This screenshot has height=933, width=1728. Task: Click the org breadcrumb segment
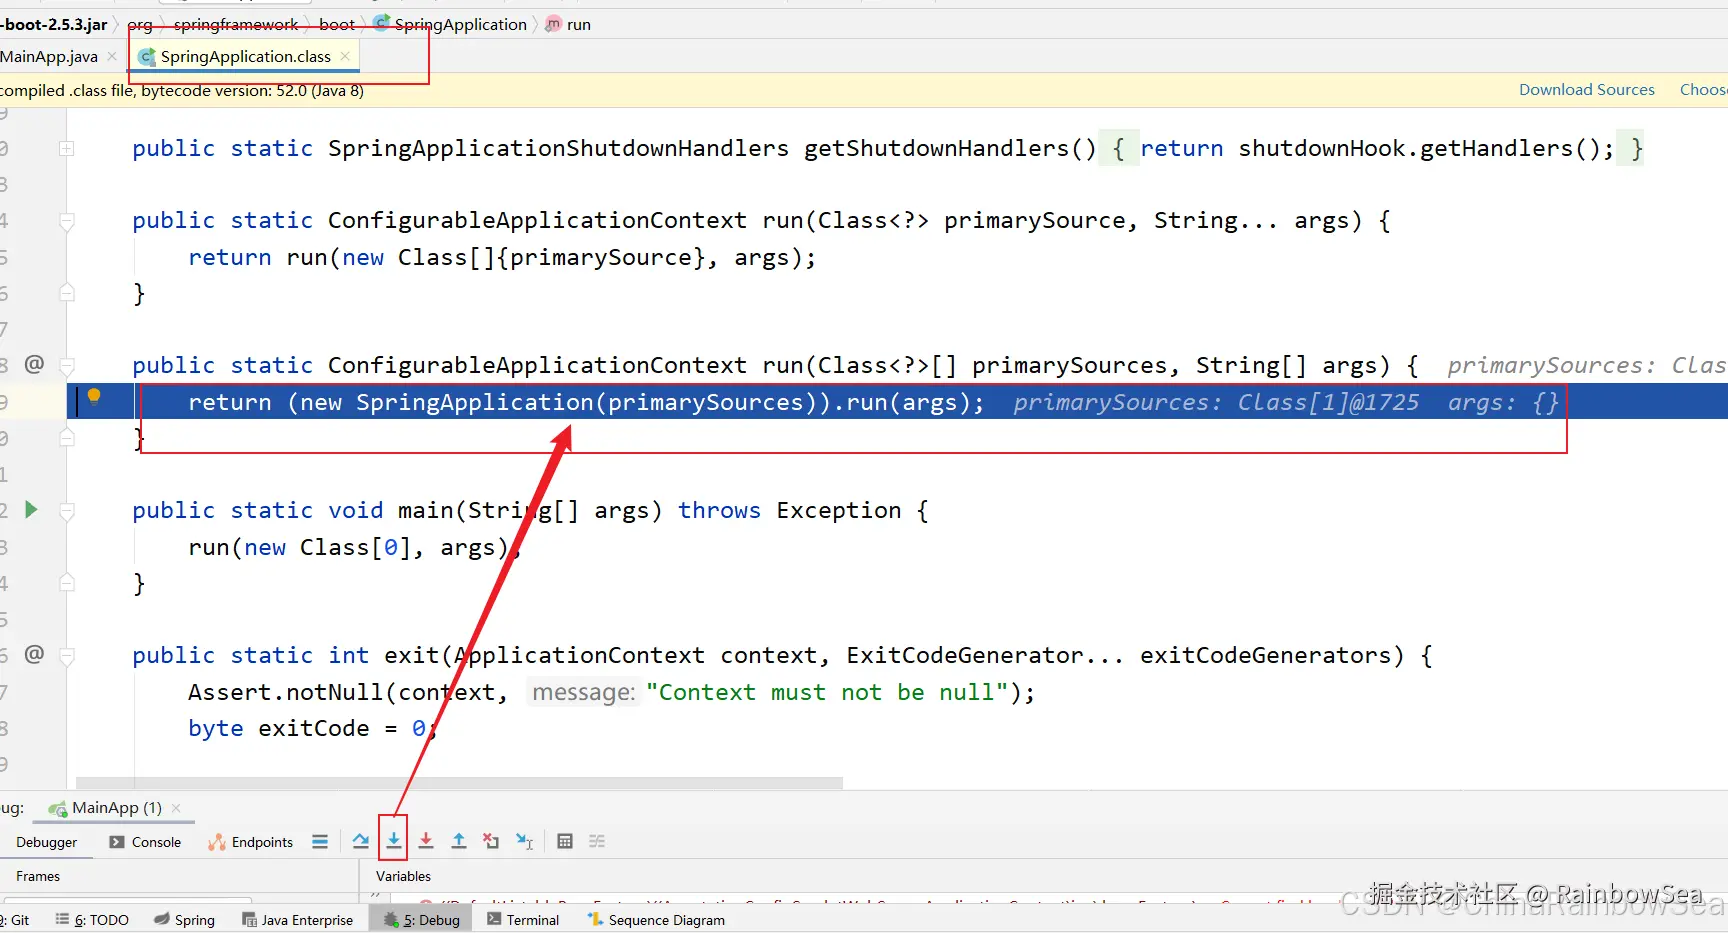(140, 24)
